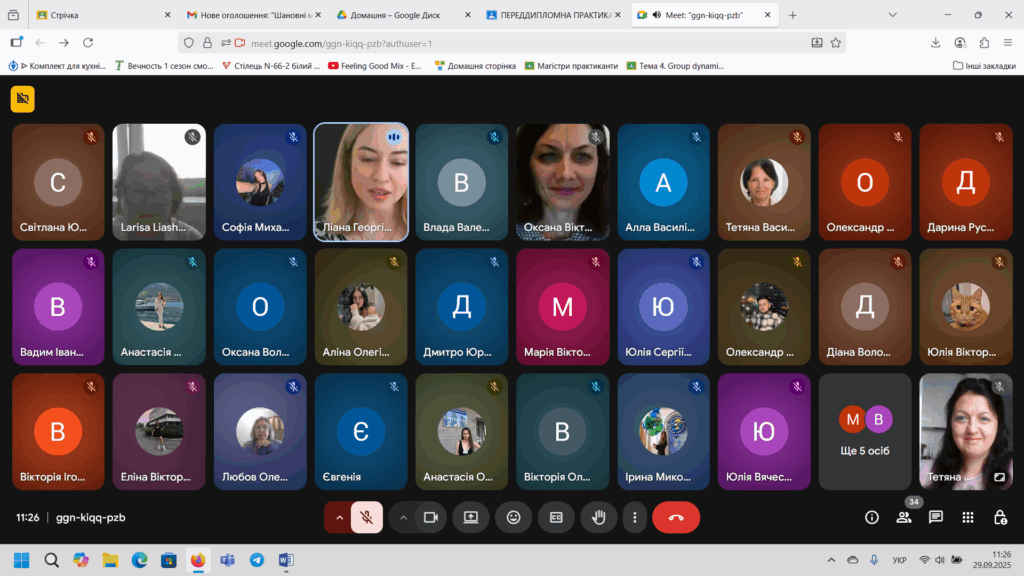Open the three-dot more options menu
The image size is (1024, 576).
point(634,517)
